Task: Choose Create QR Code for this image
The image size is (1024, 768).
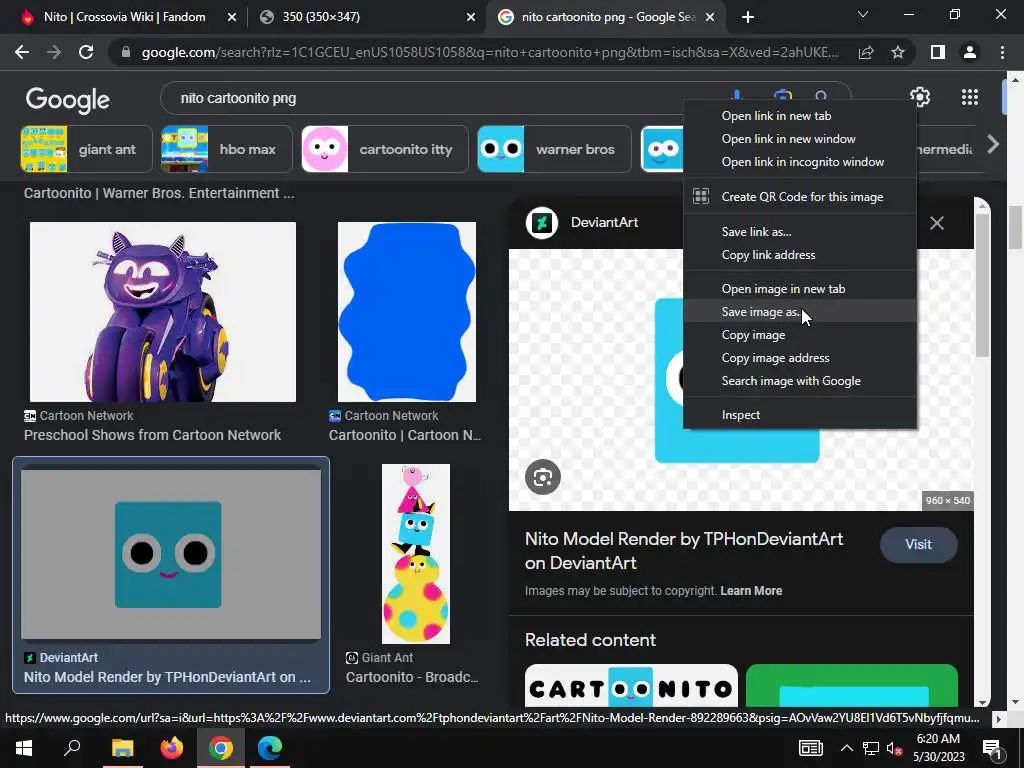Action: pyautogui.click(x=800, y=197)
